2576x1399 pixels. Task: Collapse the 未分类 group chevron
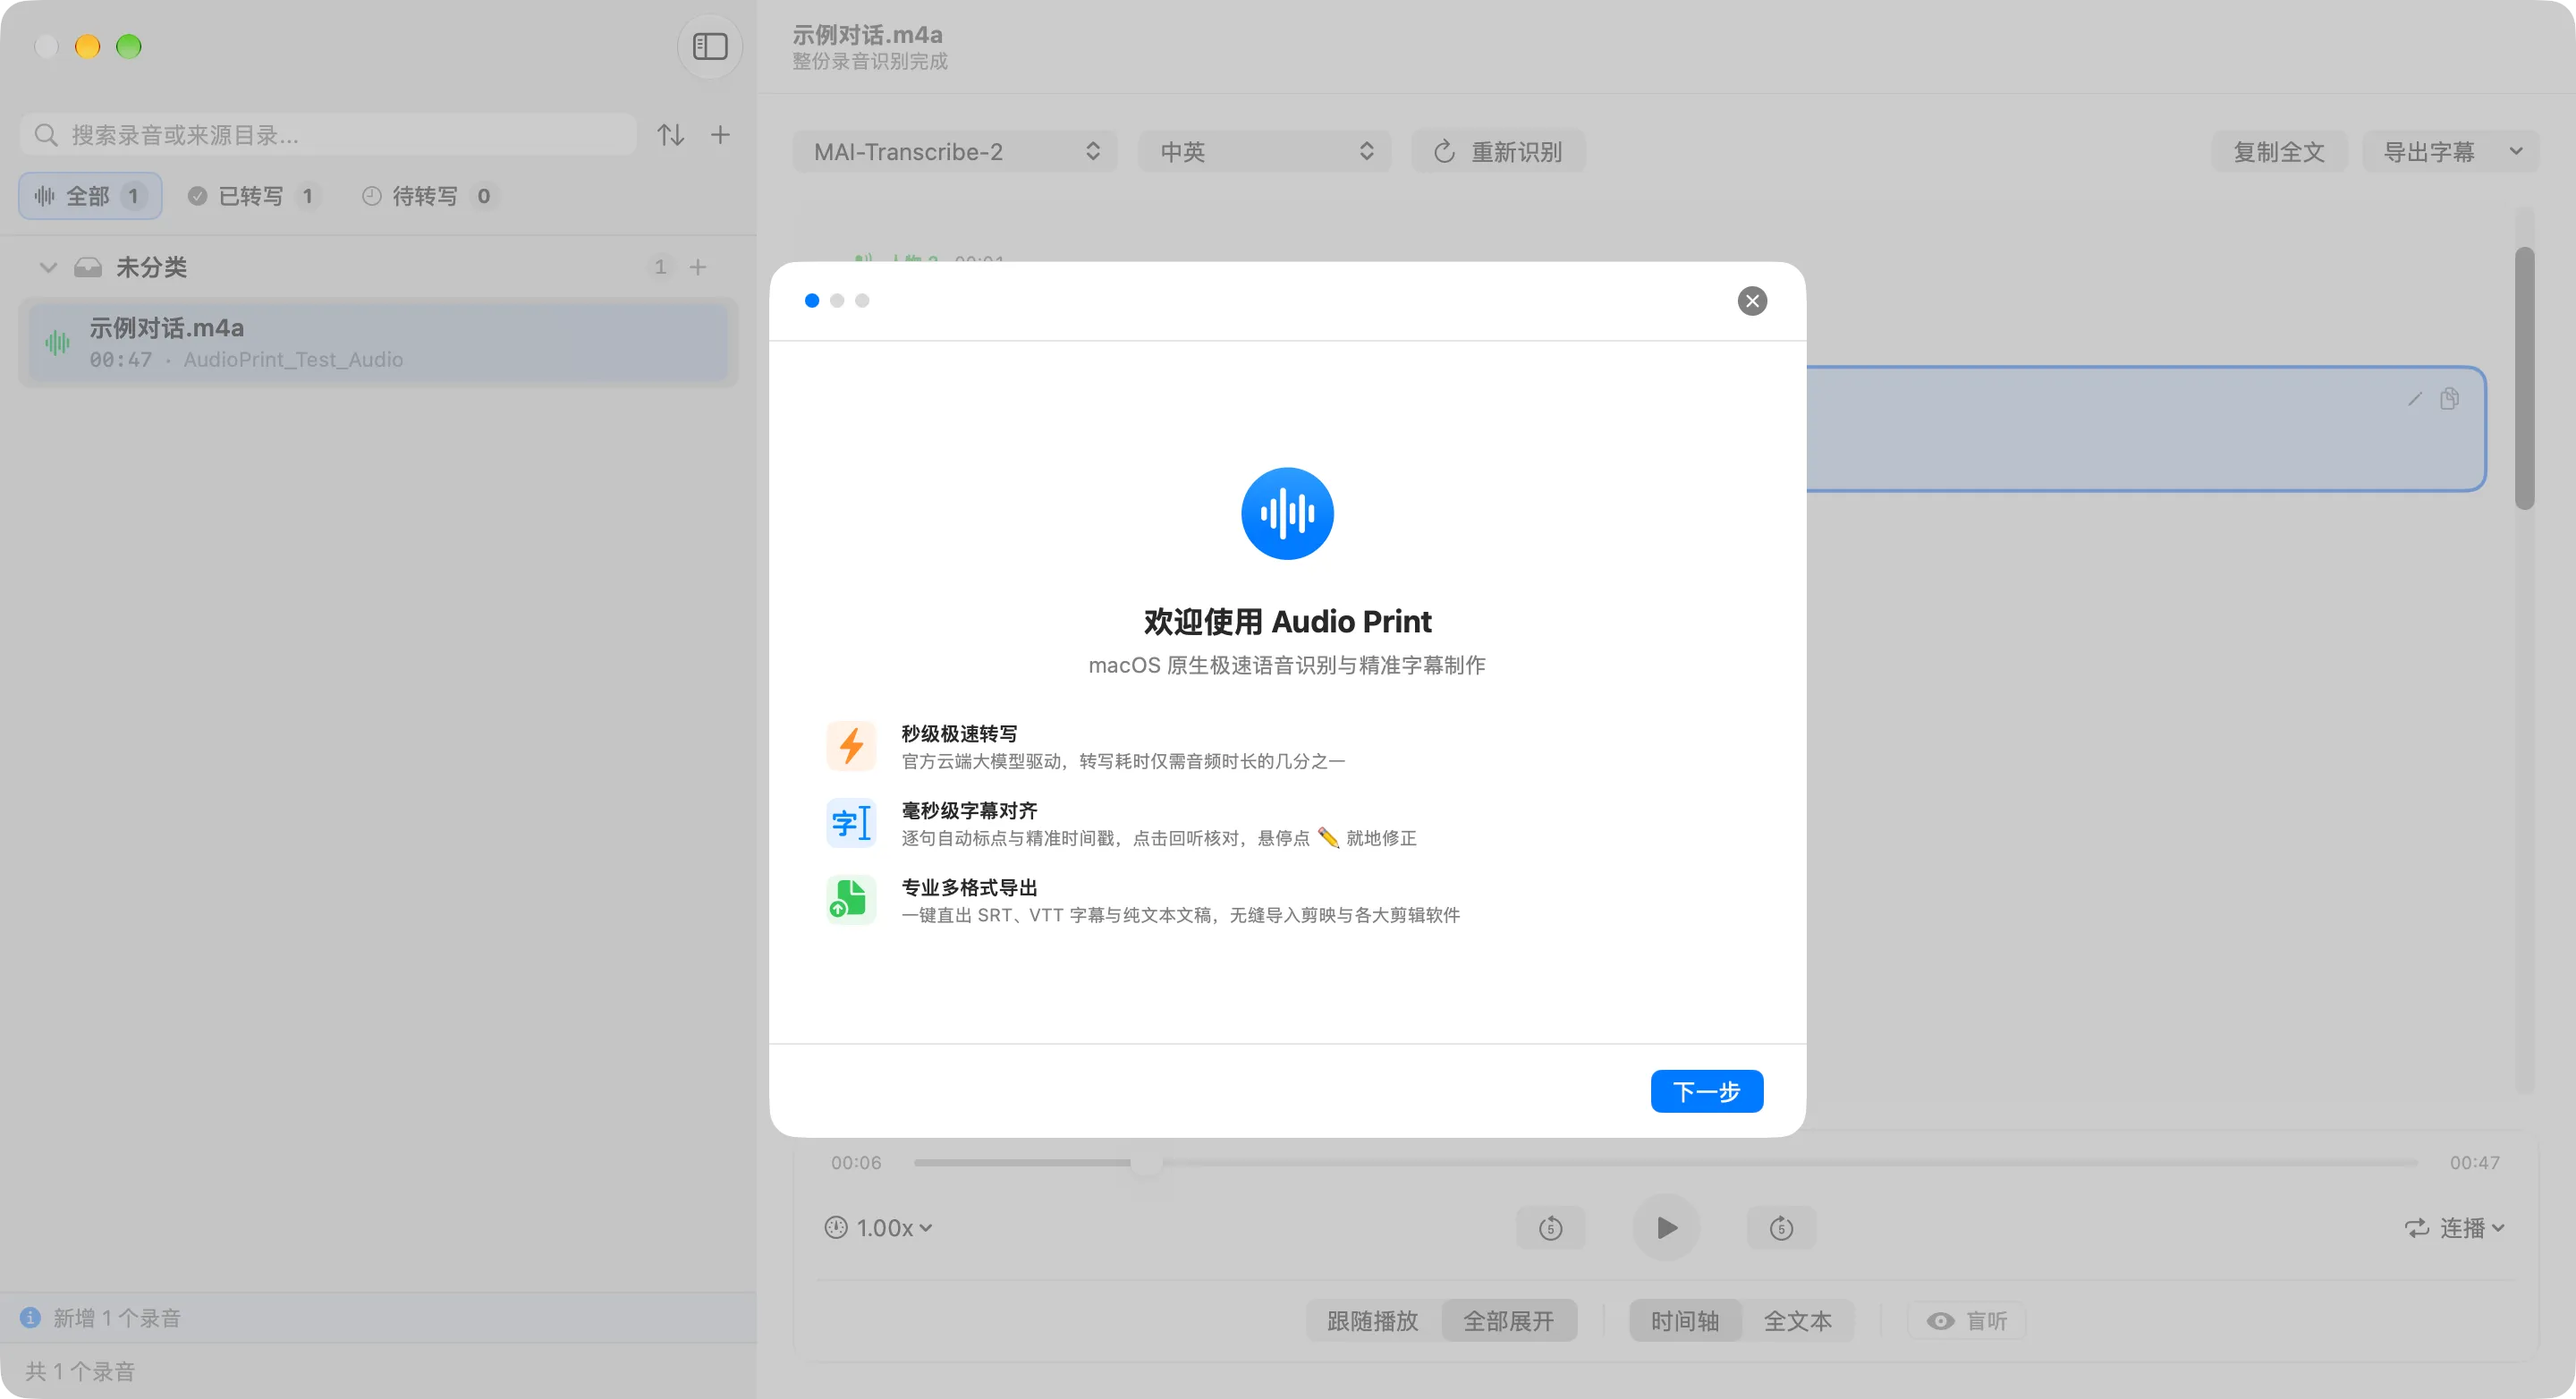pyautogui.click(x=48, y=267)
